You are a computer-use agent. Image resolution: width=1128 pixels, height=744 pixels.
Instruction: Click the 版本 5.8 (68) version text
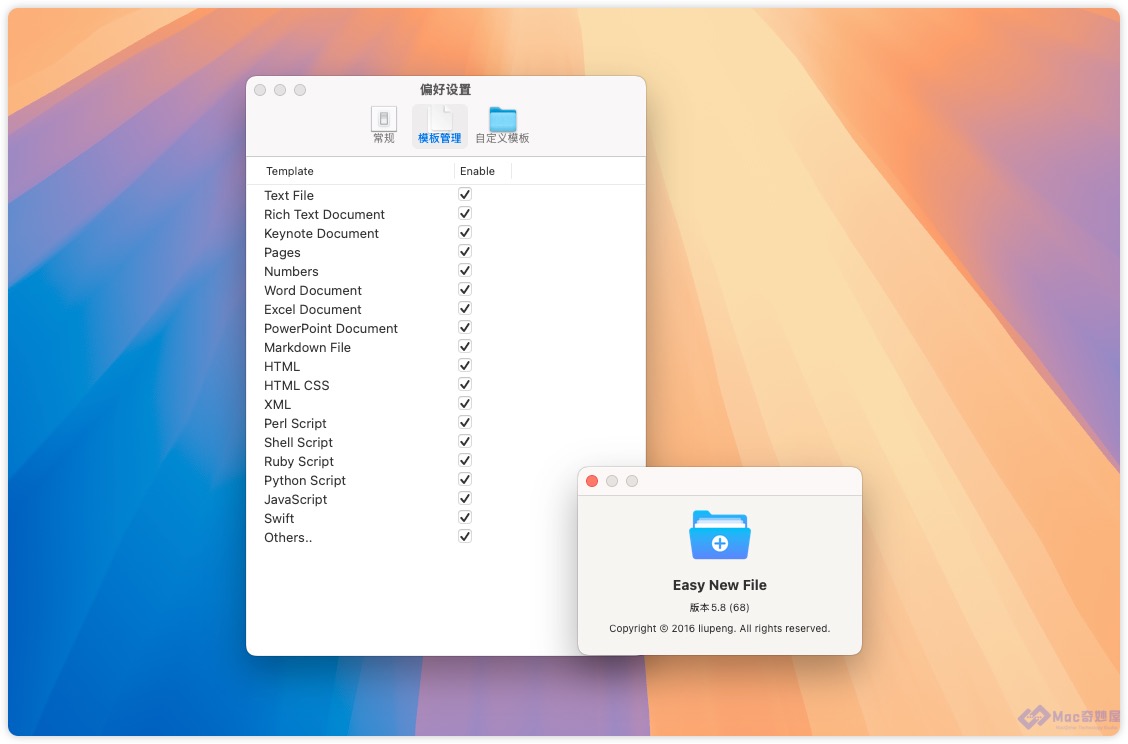pyautogui.click(x=719, y=607)
